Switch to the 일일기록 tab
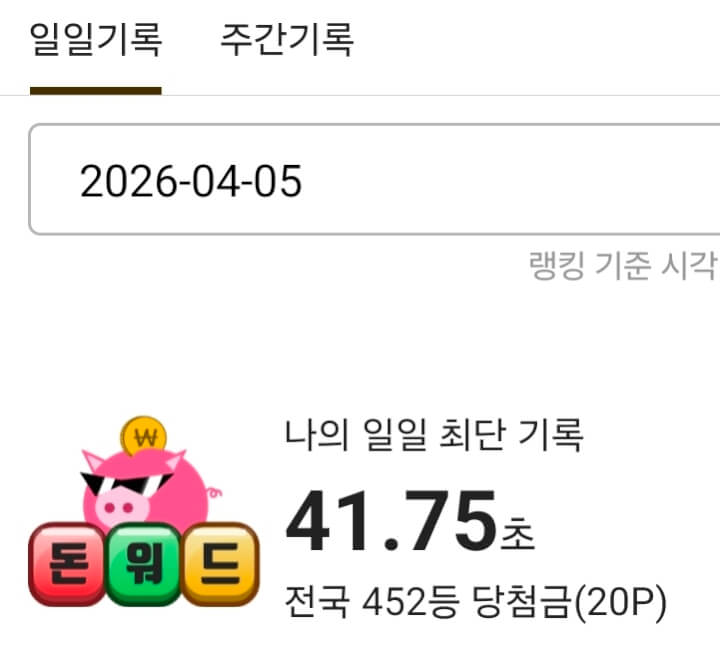Viewport: 720px width, 666px height. [96, 40]
